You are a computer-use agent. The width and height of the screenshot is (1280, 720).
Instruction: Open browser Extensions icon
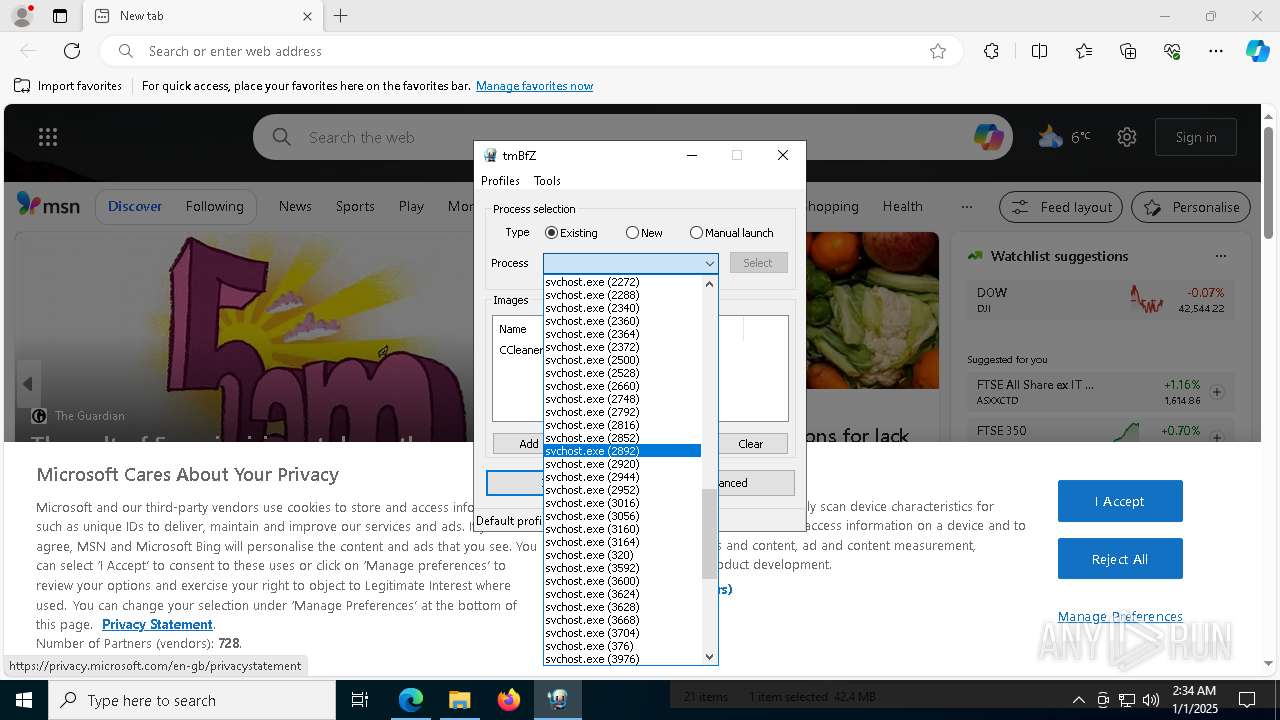(991, 51)
